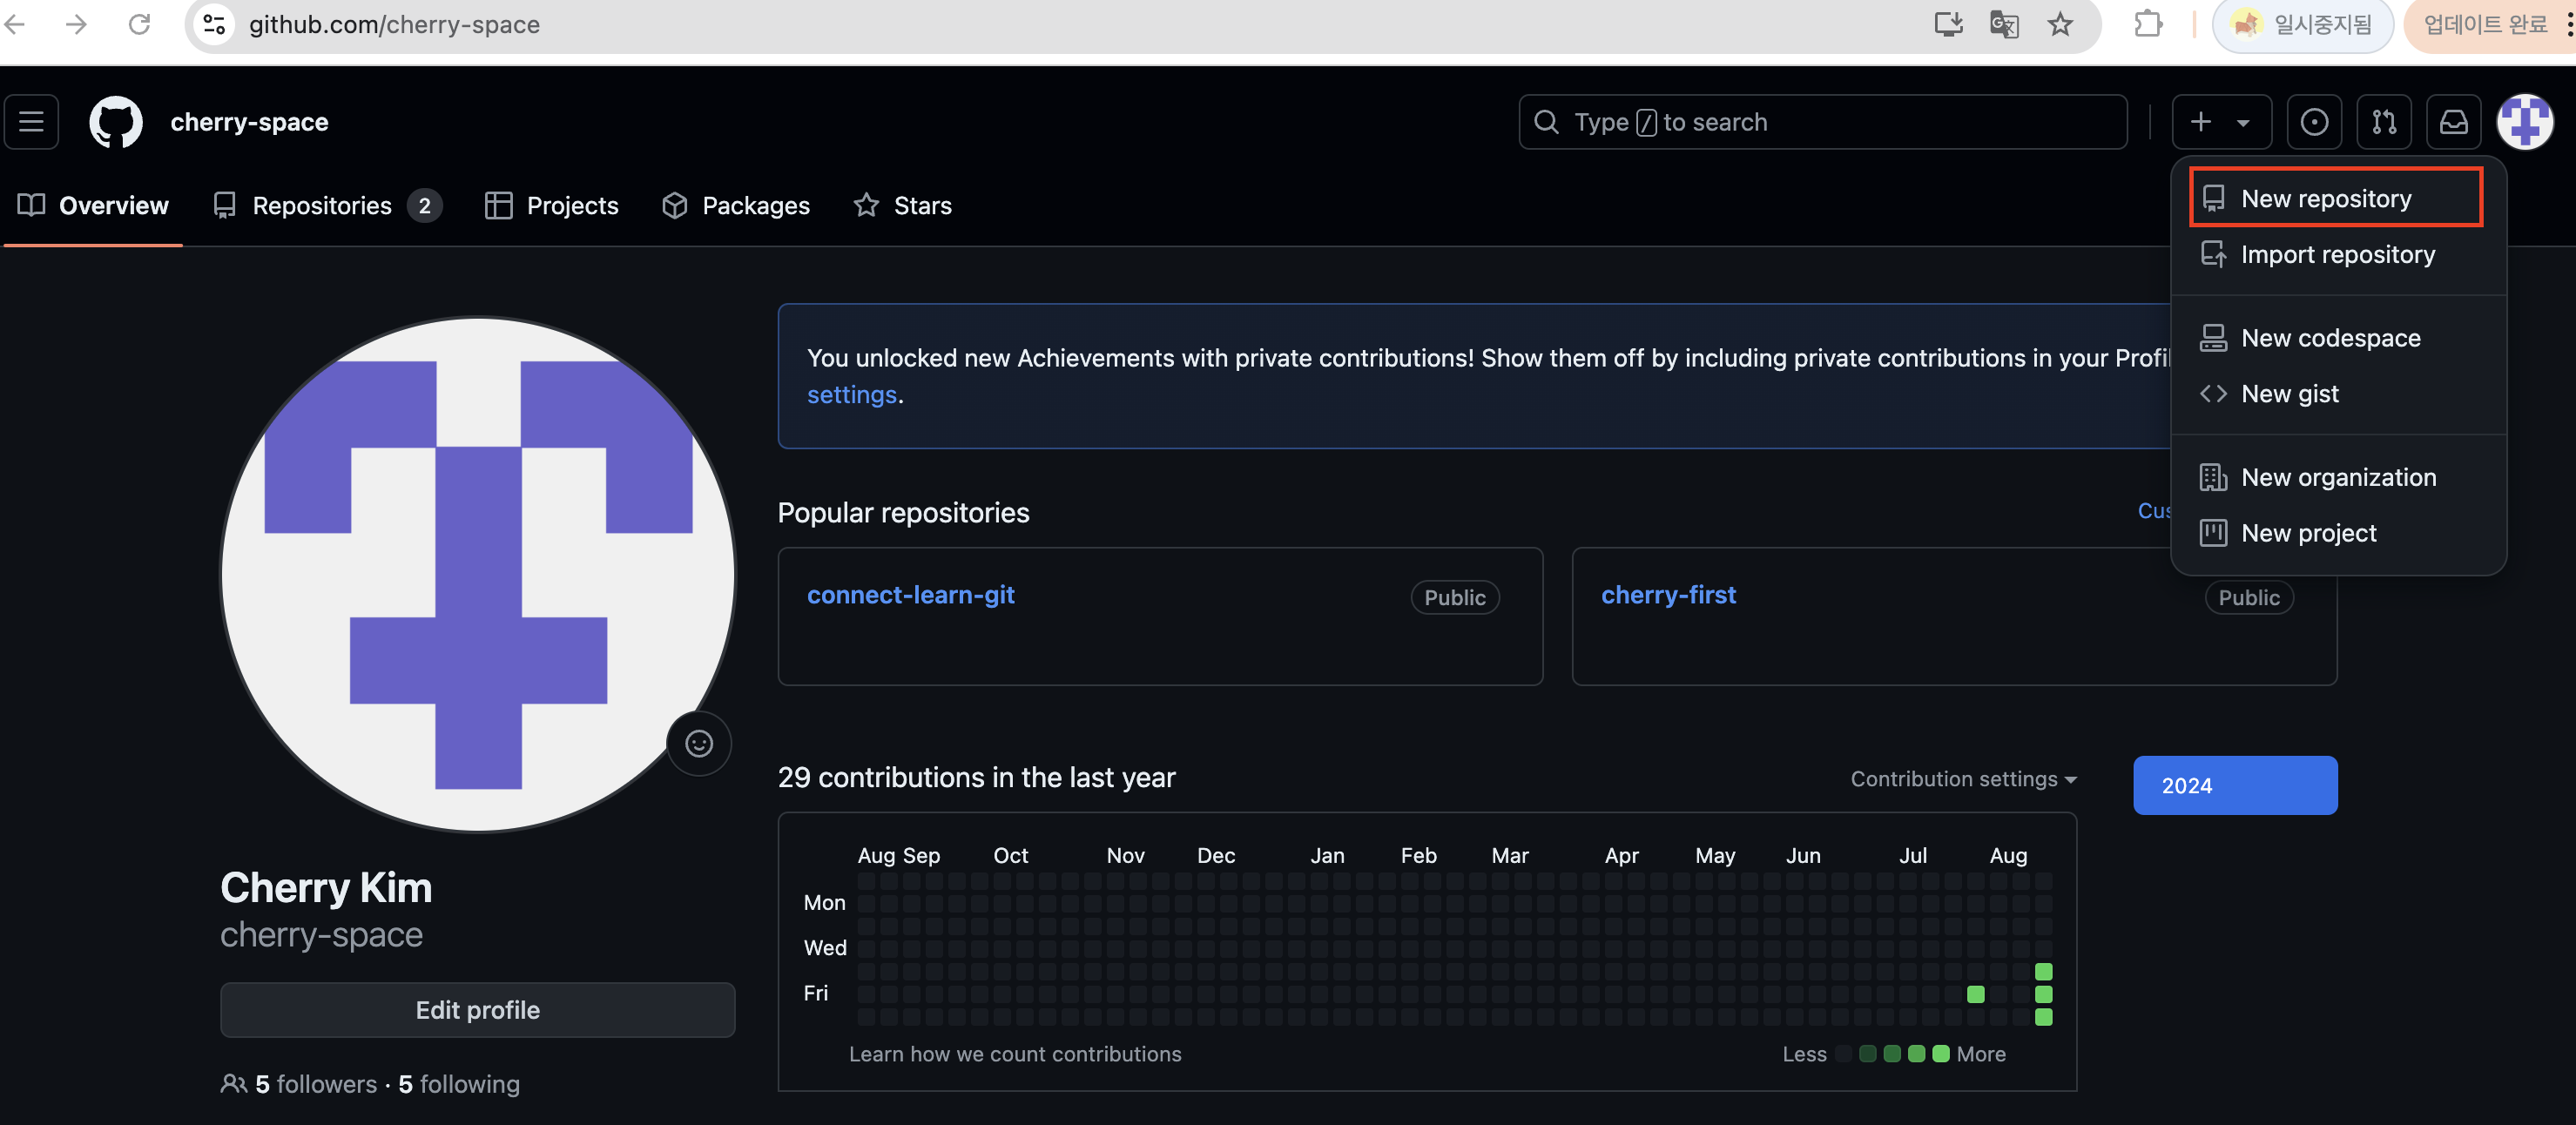This screenshot has width=2576, height=1125.
Task: Expand the Contribution settings dropdown
Action: 1963,779
